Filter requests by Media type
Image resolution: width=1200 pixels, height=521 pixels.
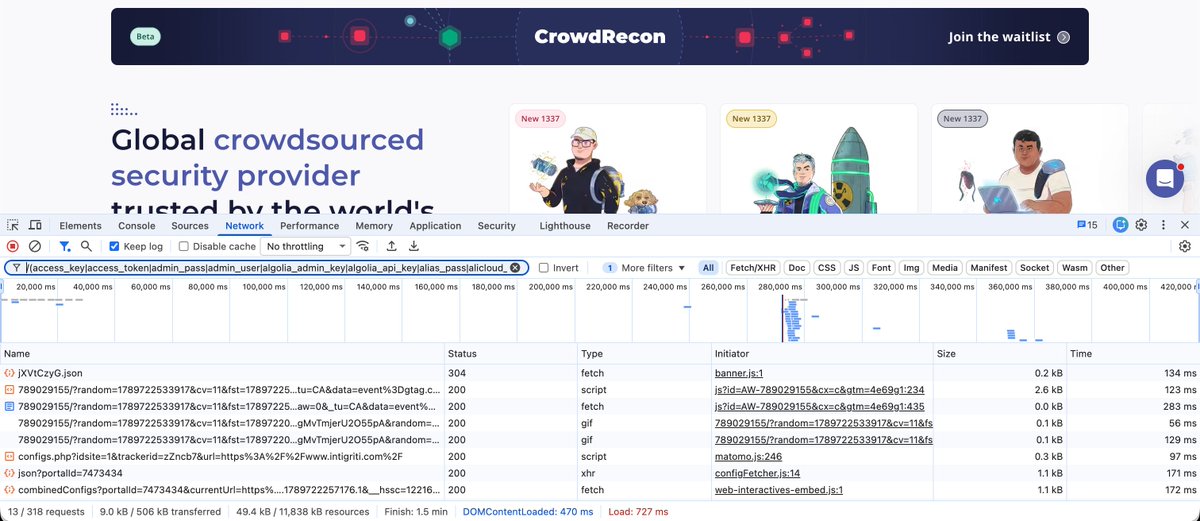point(945,268)
